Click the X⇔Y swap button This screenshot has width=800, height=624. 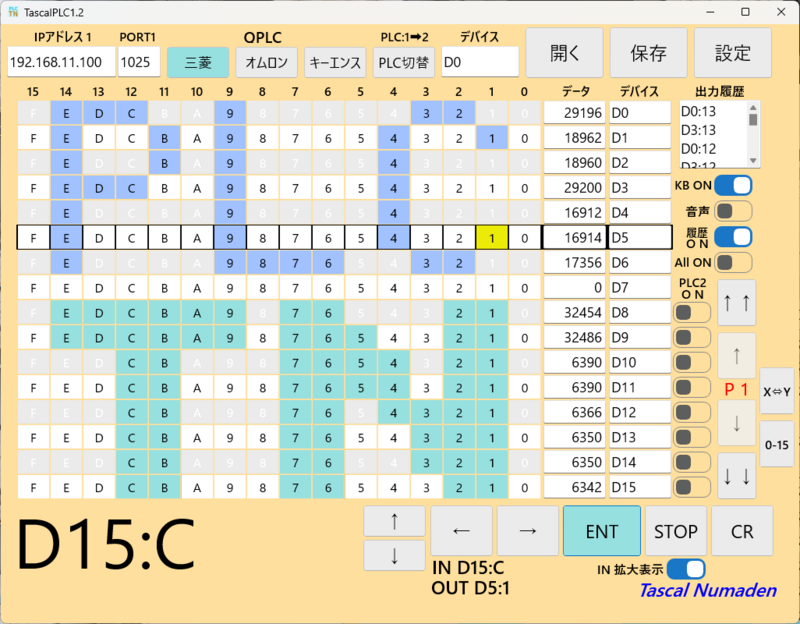[x=776, y=391]
